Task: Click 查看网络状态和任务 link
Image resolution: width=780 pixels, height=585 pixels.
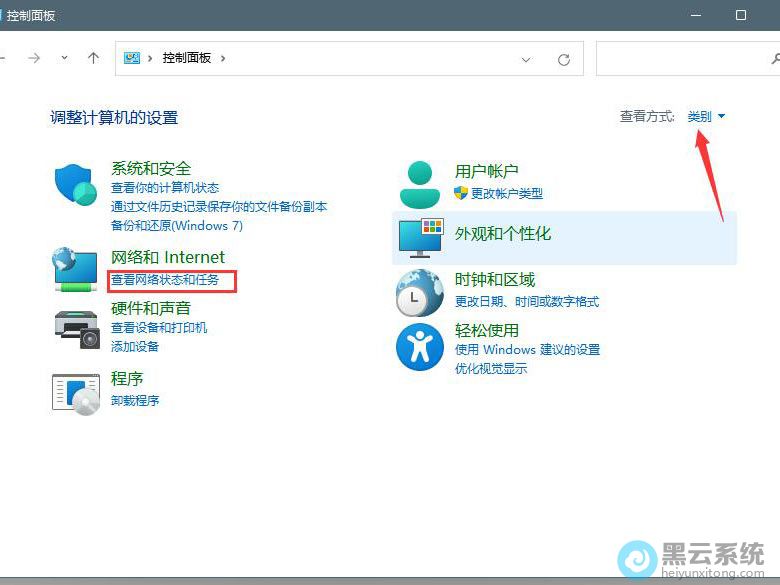Action: pyautogui.click(x=165, y=280)
